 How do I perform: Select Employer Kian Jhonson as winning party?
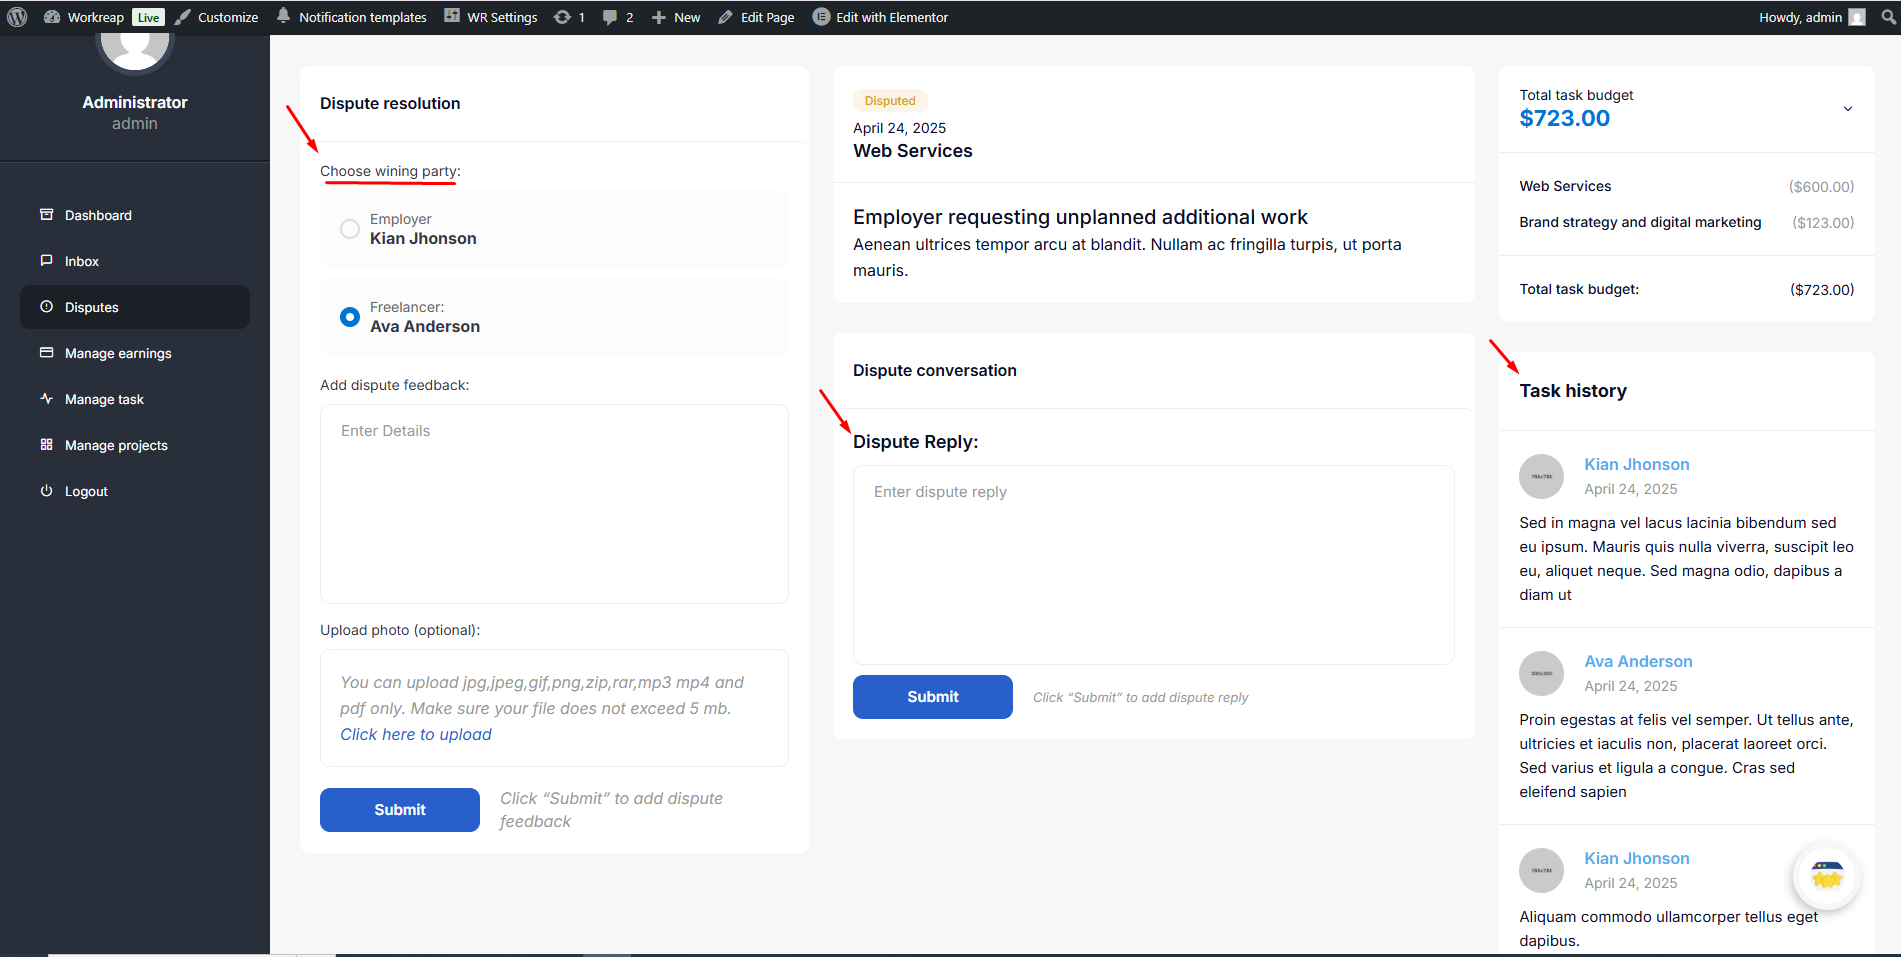point(350,229)
